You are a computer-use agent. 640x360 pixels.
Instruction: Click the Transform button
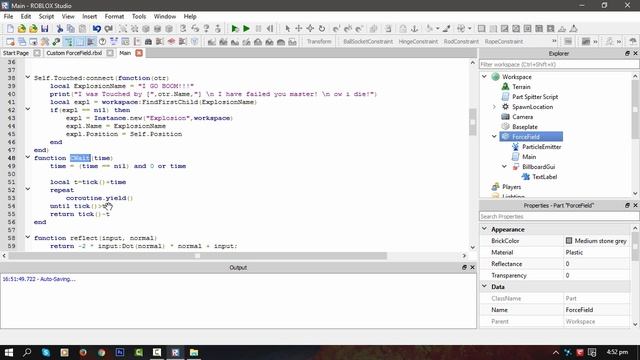[x=319, y=41]
